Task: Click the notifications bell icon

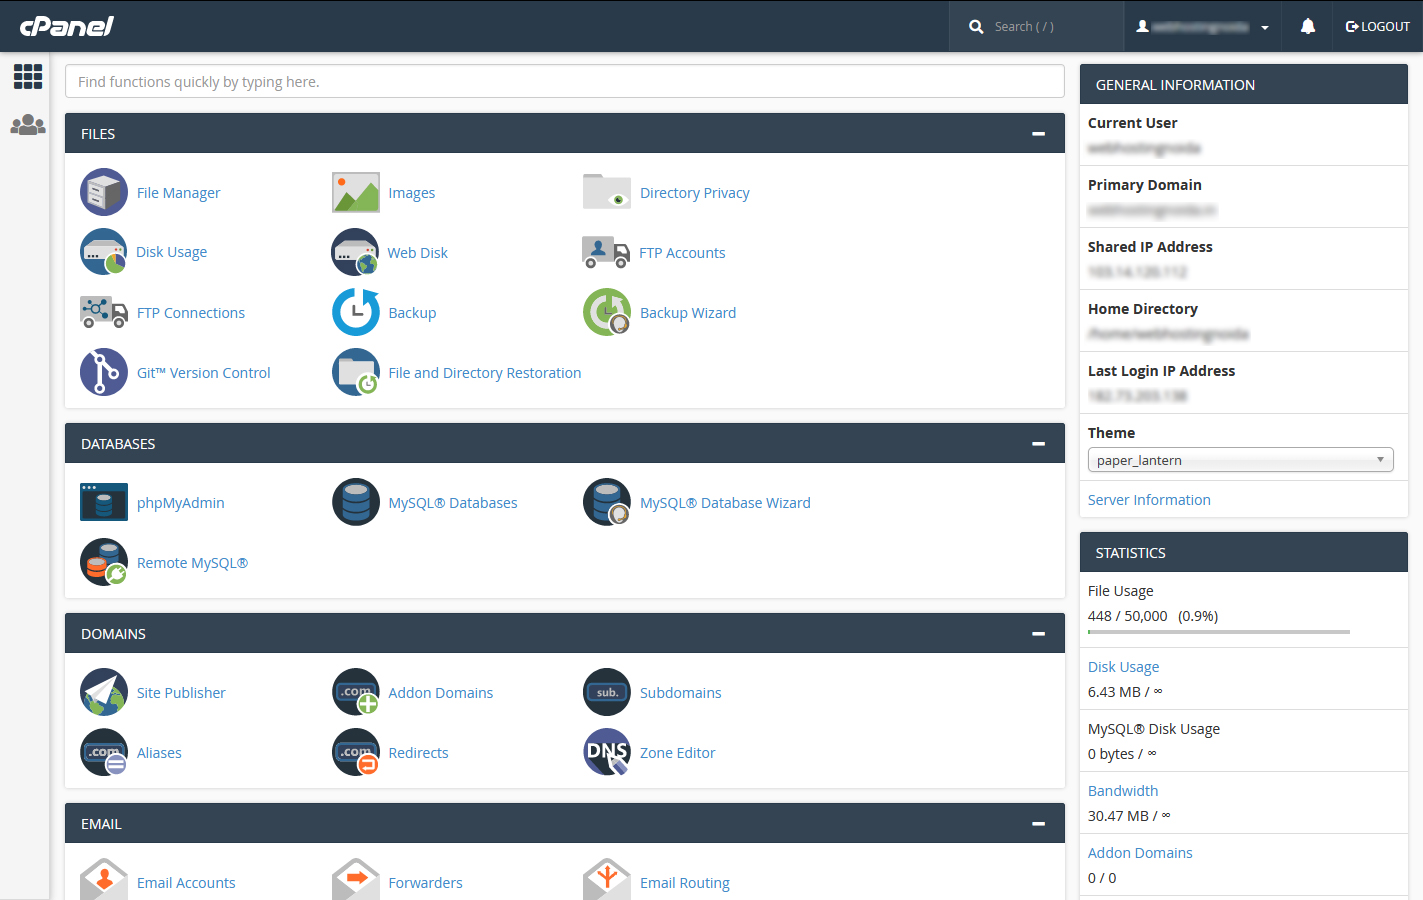Action: tap(1307, 27)
